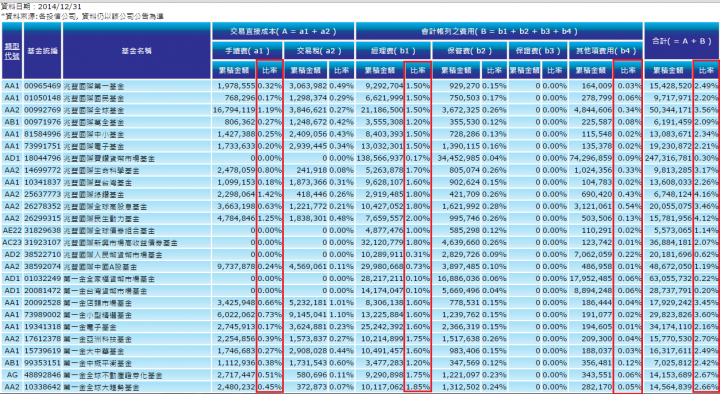The width and height of the screenshot is (720, 394).
Task: Select the 合計( = A + B ) header
Action: pos(680,41)
